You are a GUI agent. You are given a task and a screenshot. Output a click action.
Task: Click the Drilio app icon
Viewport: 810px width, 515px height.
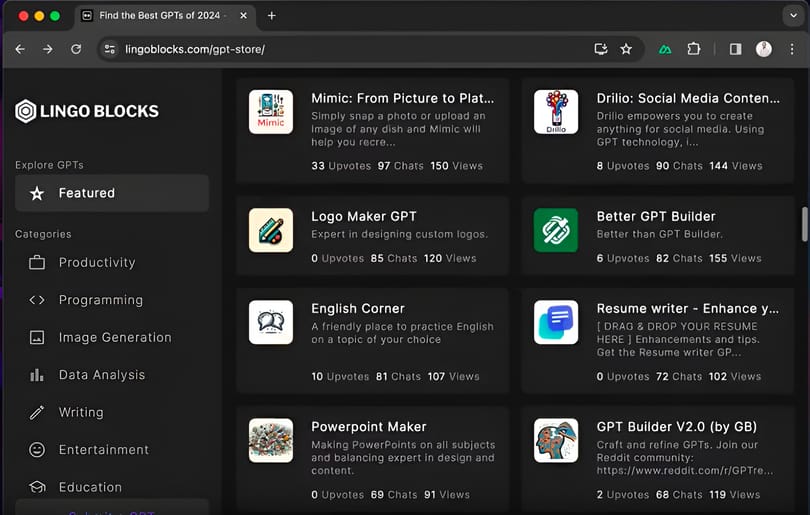point(556,112)
